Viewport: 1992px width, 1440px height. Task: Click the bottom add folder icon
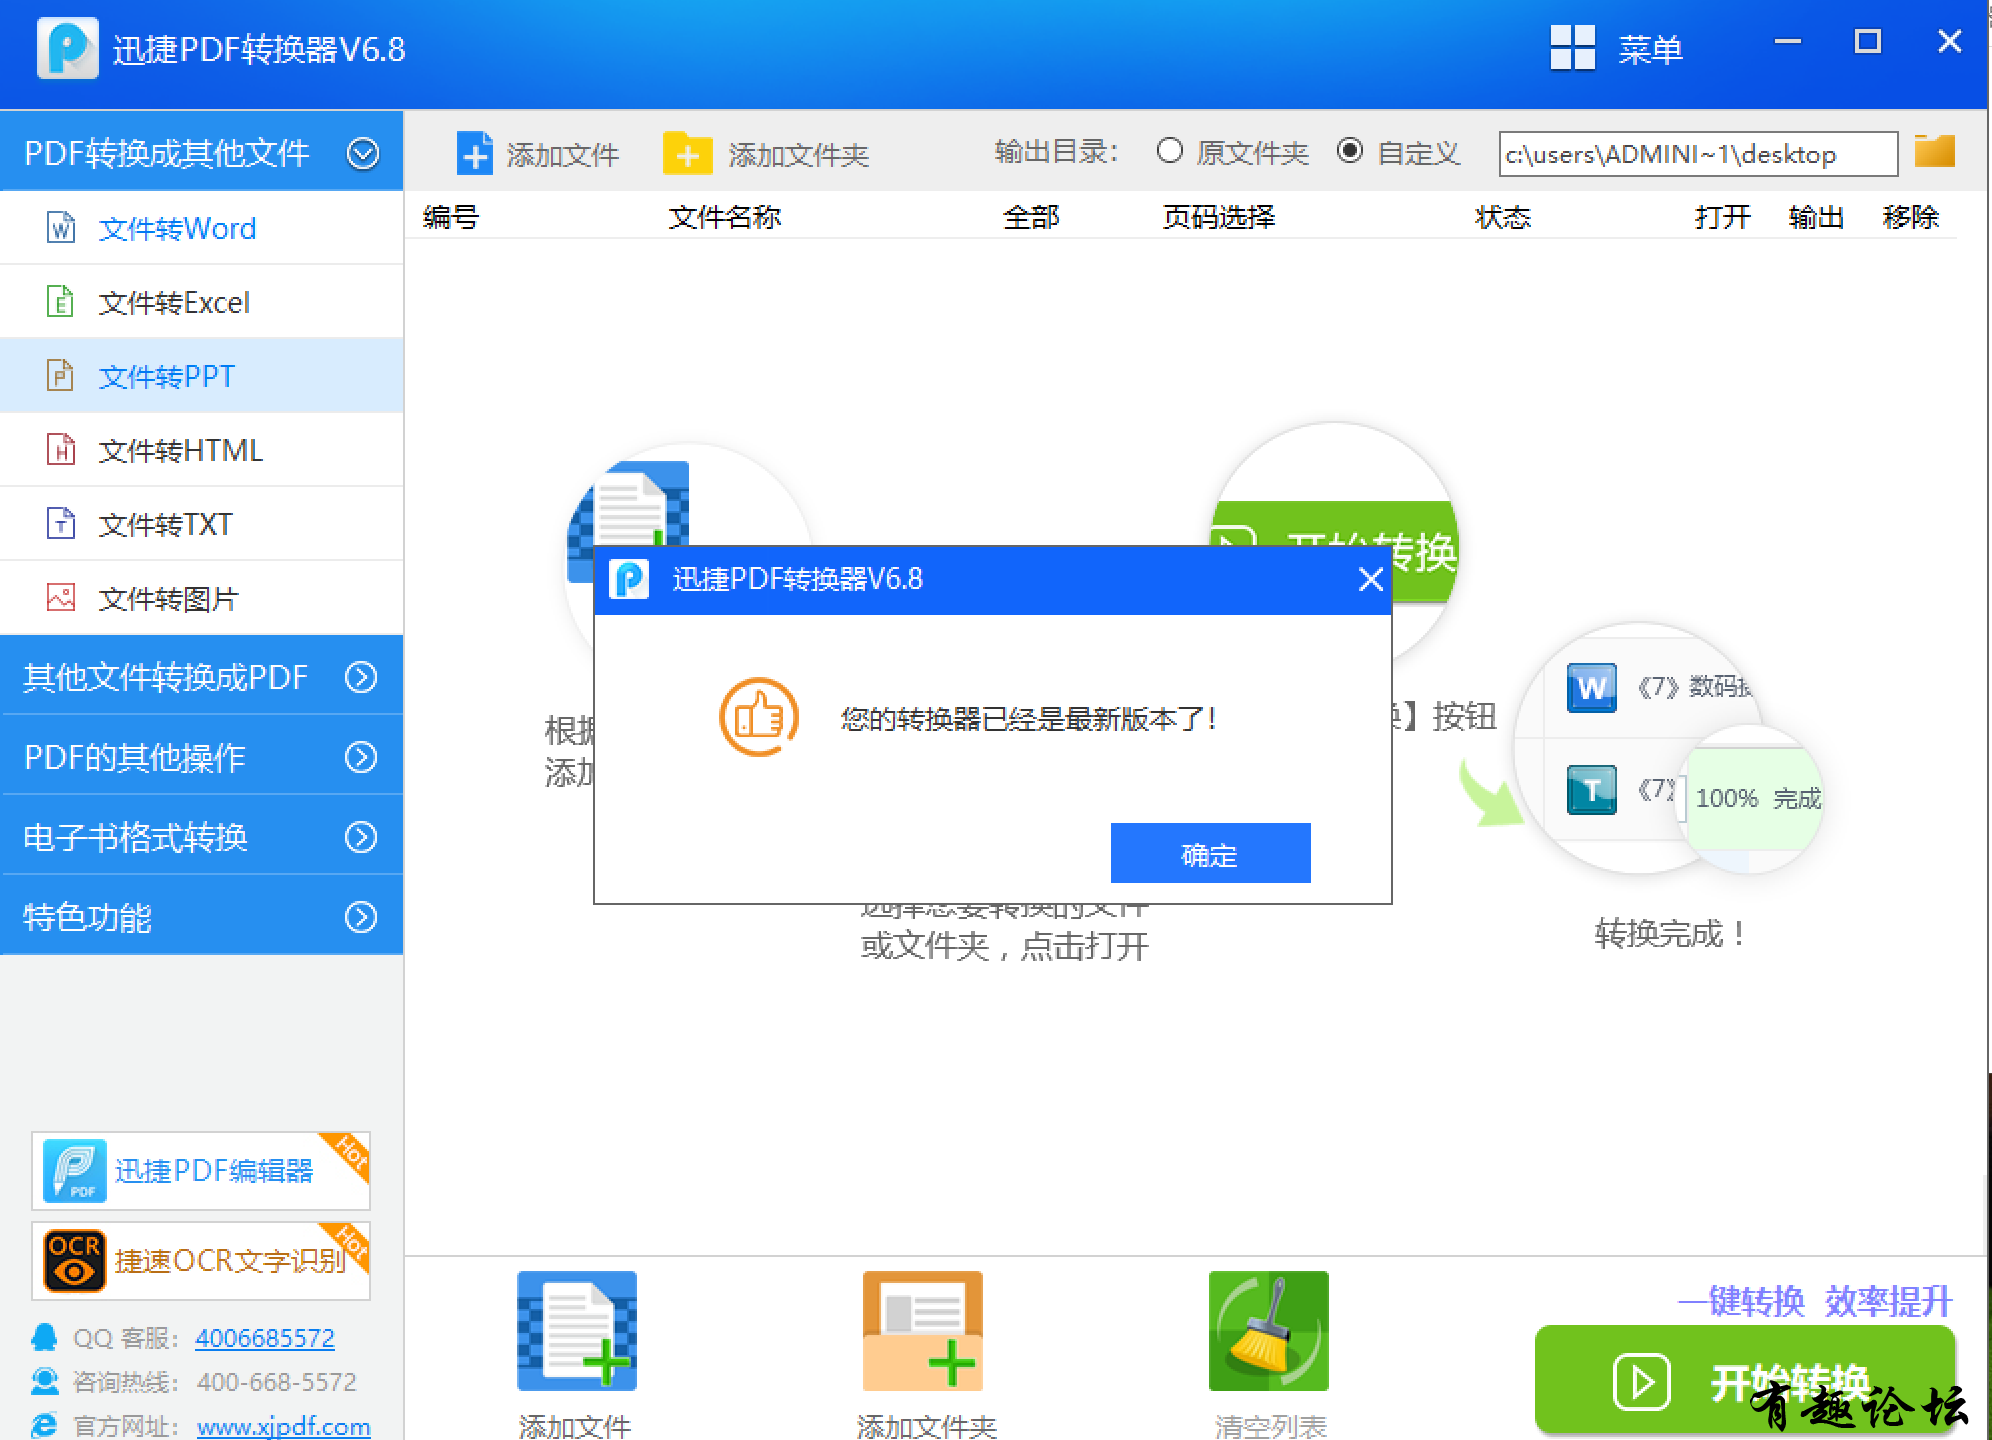tap(922, 1330)
